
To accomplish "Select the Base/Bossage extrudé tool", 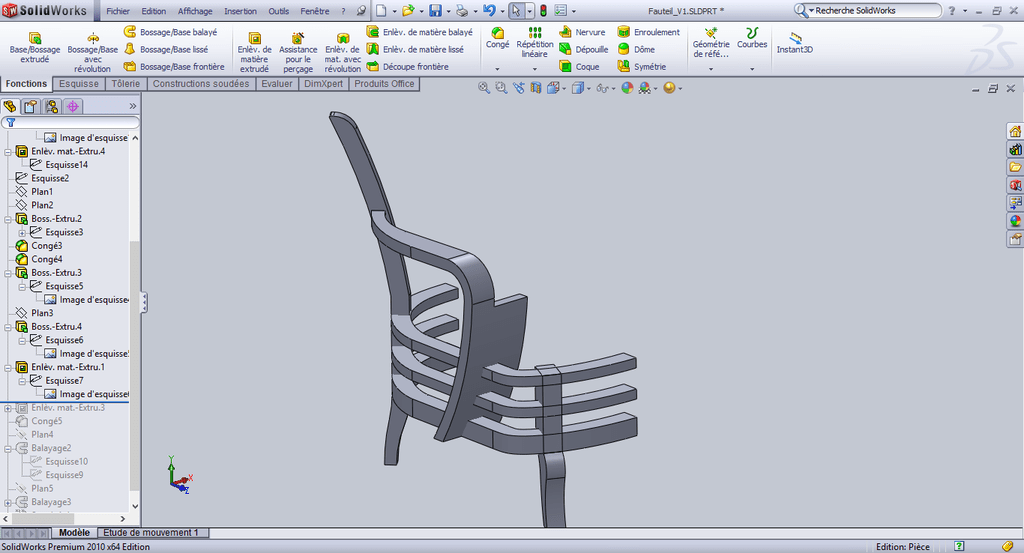I will pyautogui.click(x=33, y=47).
